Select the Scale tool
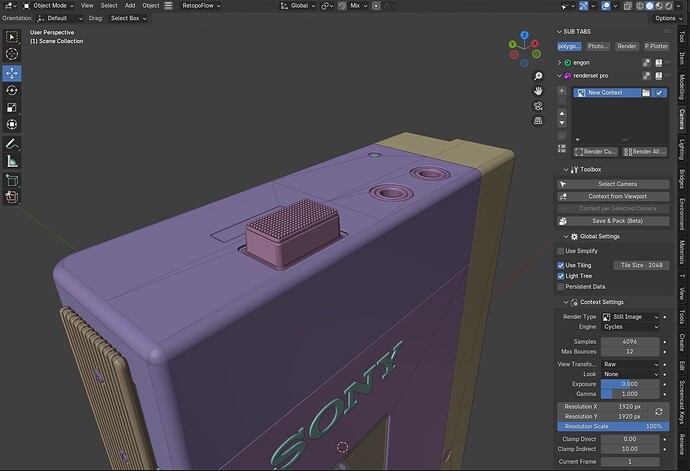 click(12, 107)
